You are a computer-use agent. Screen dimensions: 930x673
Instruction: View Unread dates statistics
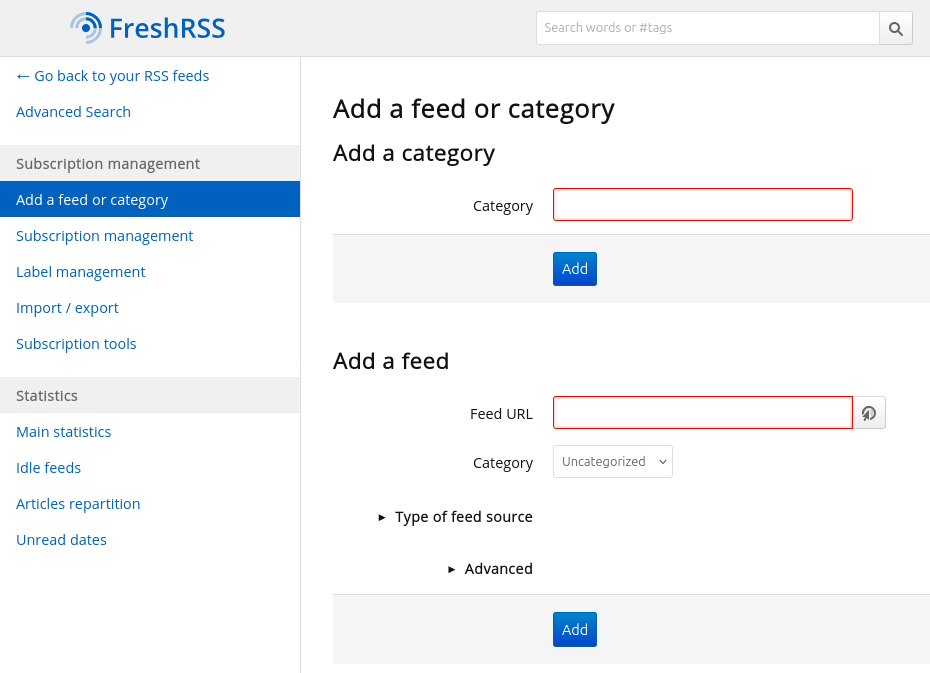(61, 540)
